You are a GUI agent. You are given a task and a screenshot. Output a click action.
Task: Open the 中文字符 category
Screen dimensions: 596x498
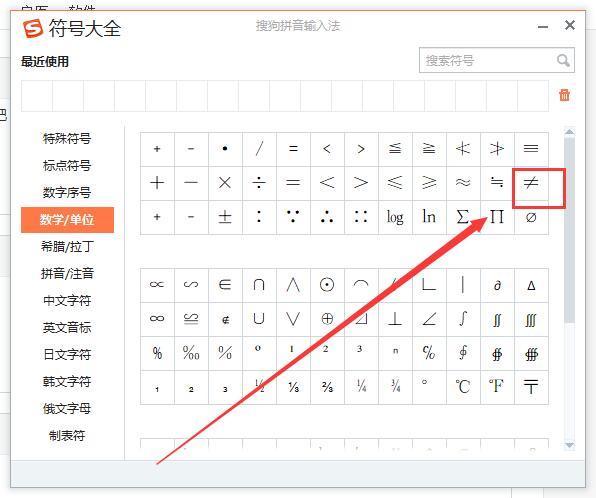(x=67, y=300)
